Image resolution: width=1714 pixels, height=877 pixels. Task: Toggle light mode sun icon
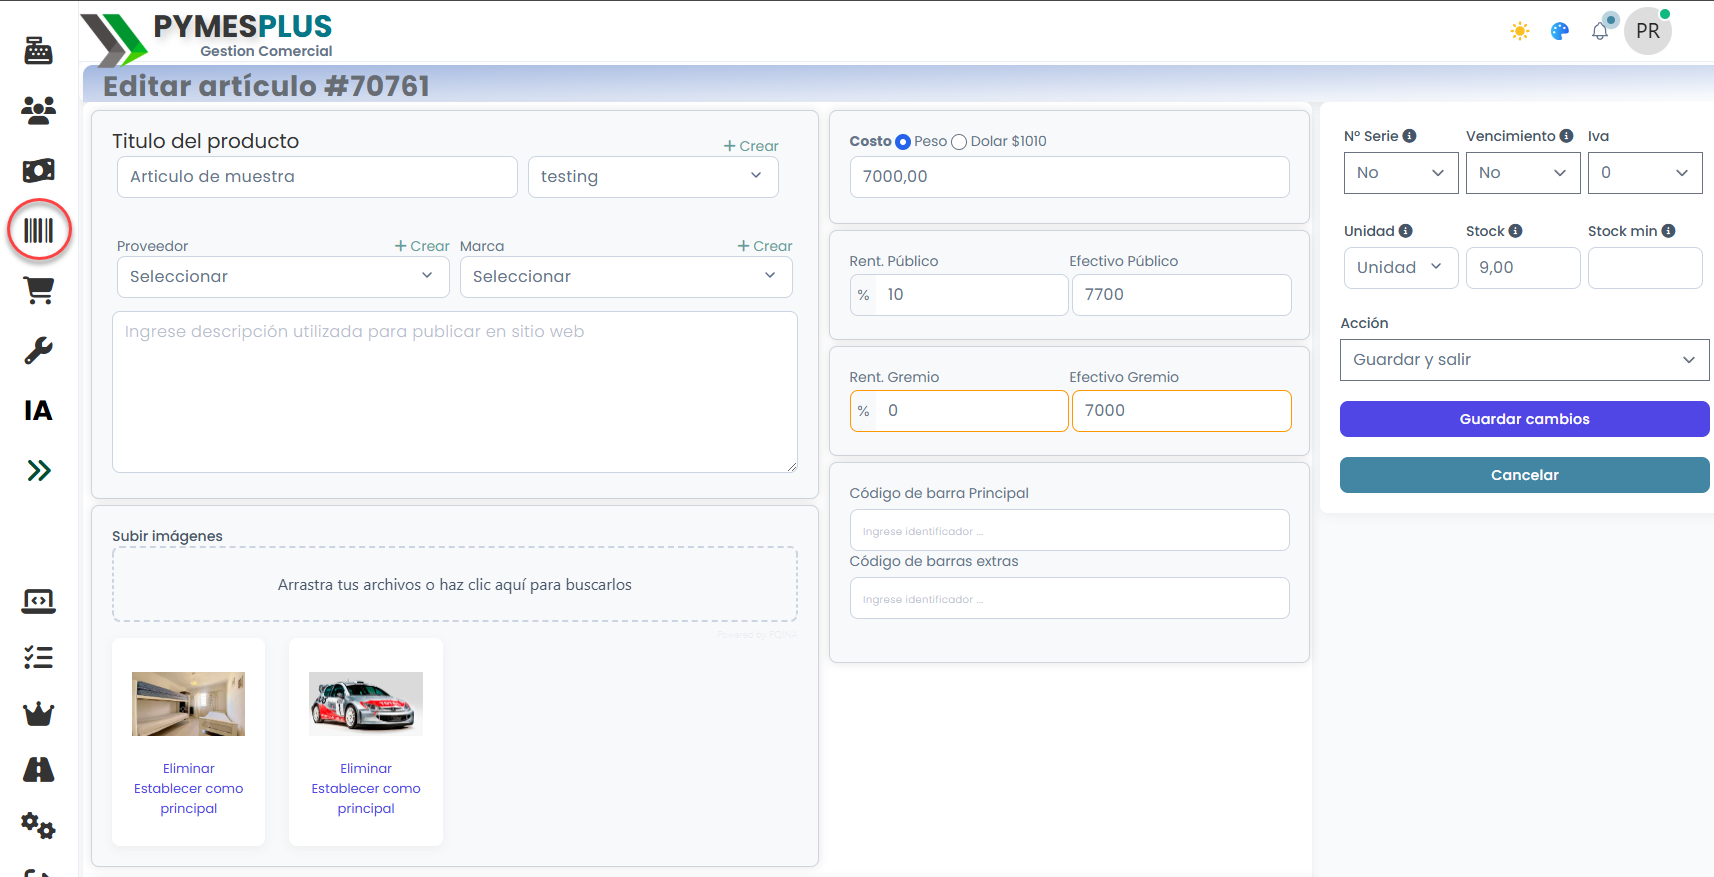1520,31
